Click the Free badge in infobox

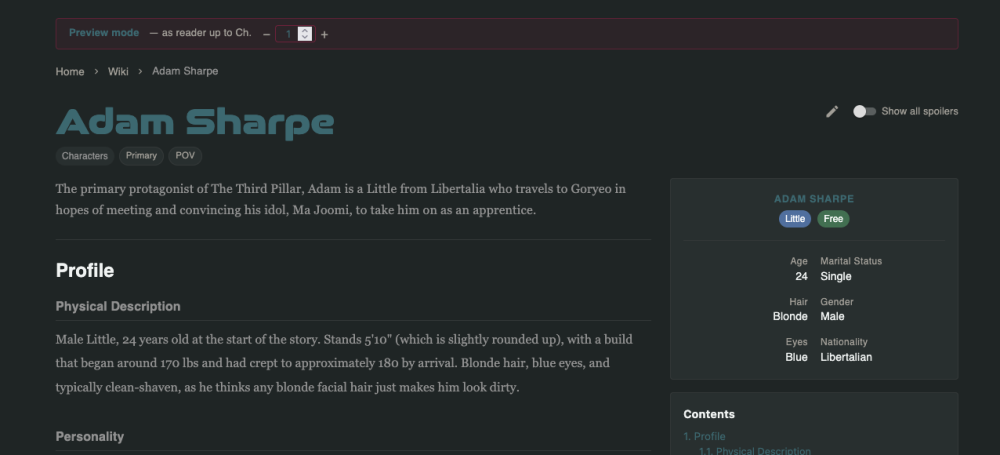(833, 219)
